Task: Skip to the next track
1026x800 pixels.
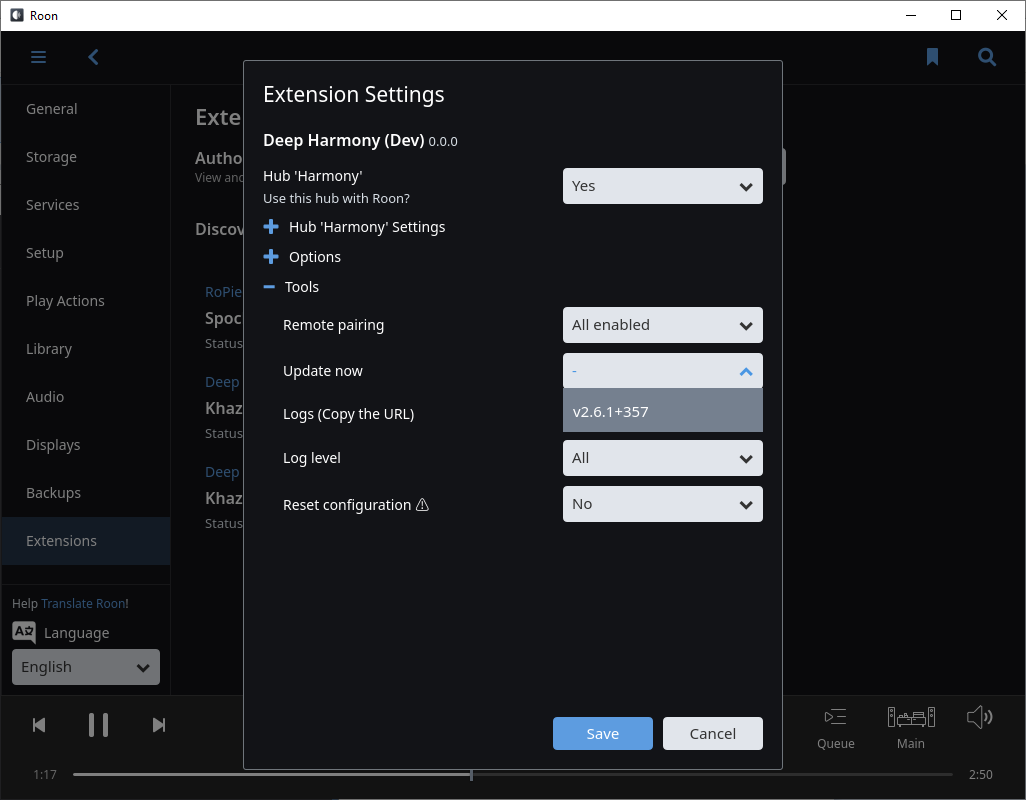Action: [x=158, y=725]
